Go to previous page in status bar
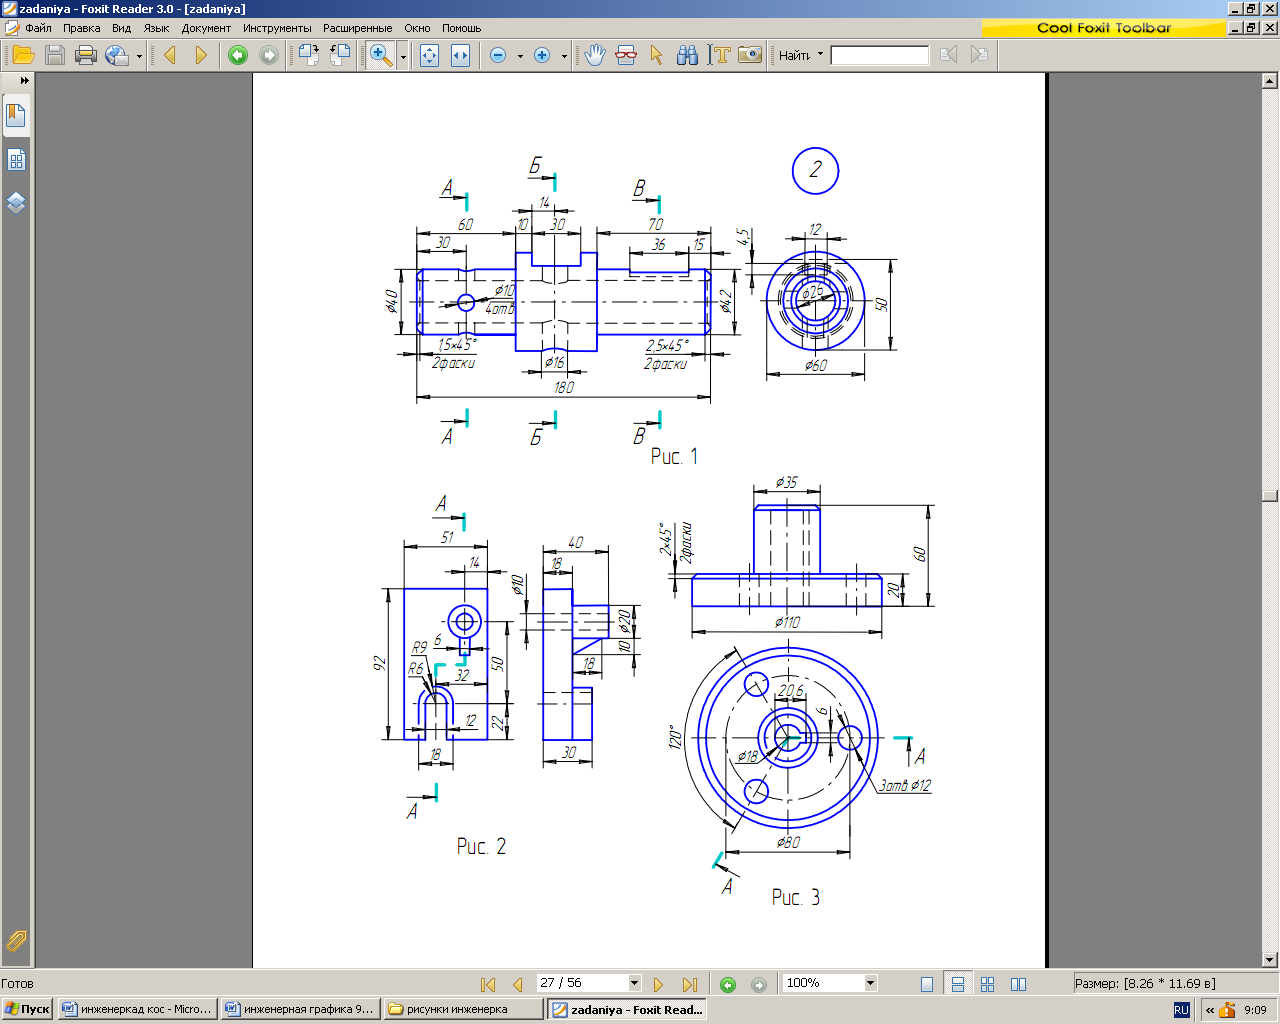 click(517, 984)
